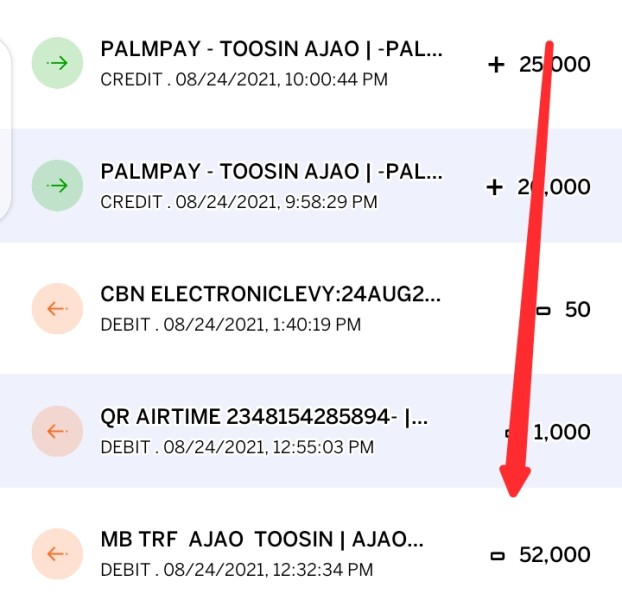Select CBN ELECTRONICLEVY transaction title
Screen dimensions: 622x600
(271, 294)
